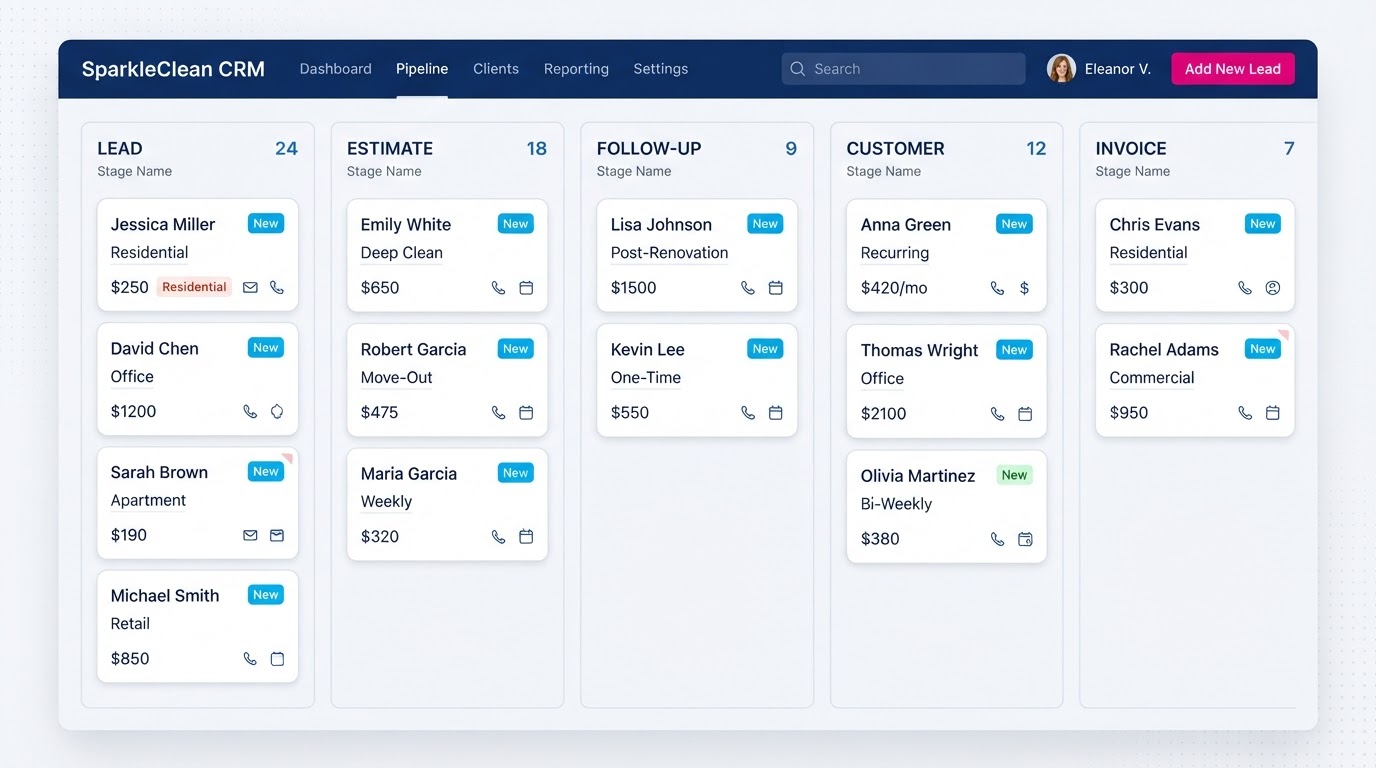This screenshot has height=768, width=1376.
Task: Click the phone icon on Olivia Martinez's card
Action: pyautogui.click(x=997, y=539)
